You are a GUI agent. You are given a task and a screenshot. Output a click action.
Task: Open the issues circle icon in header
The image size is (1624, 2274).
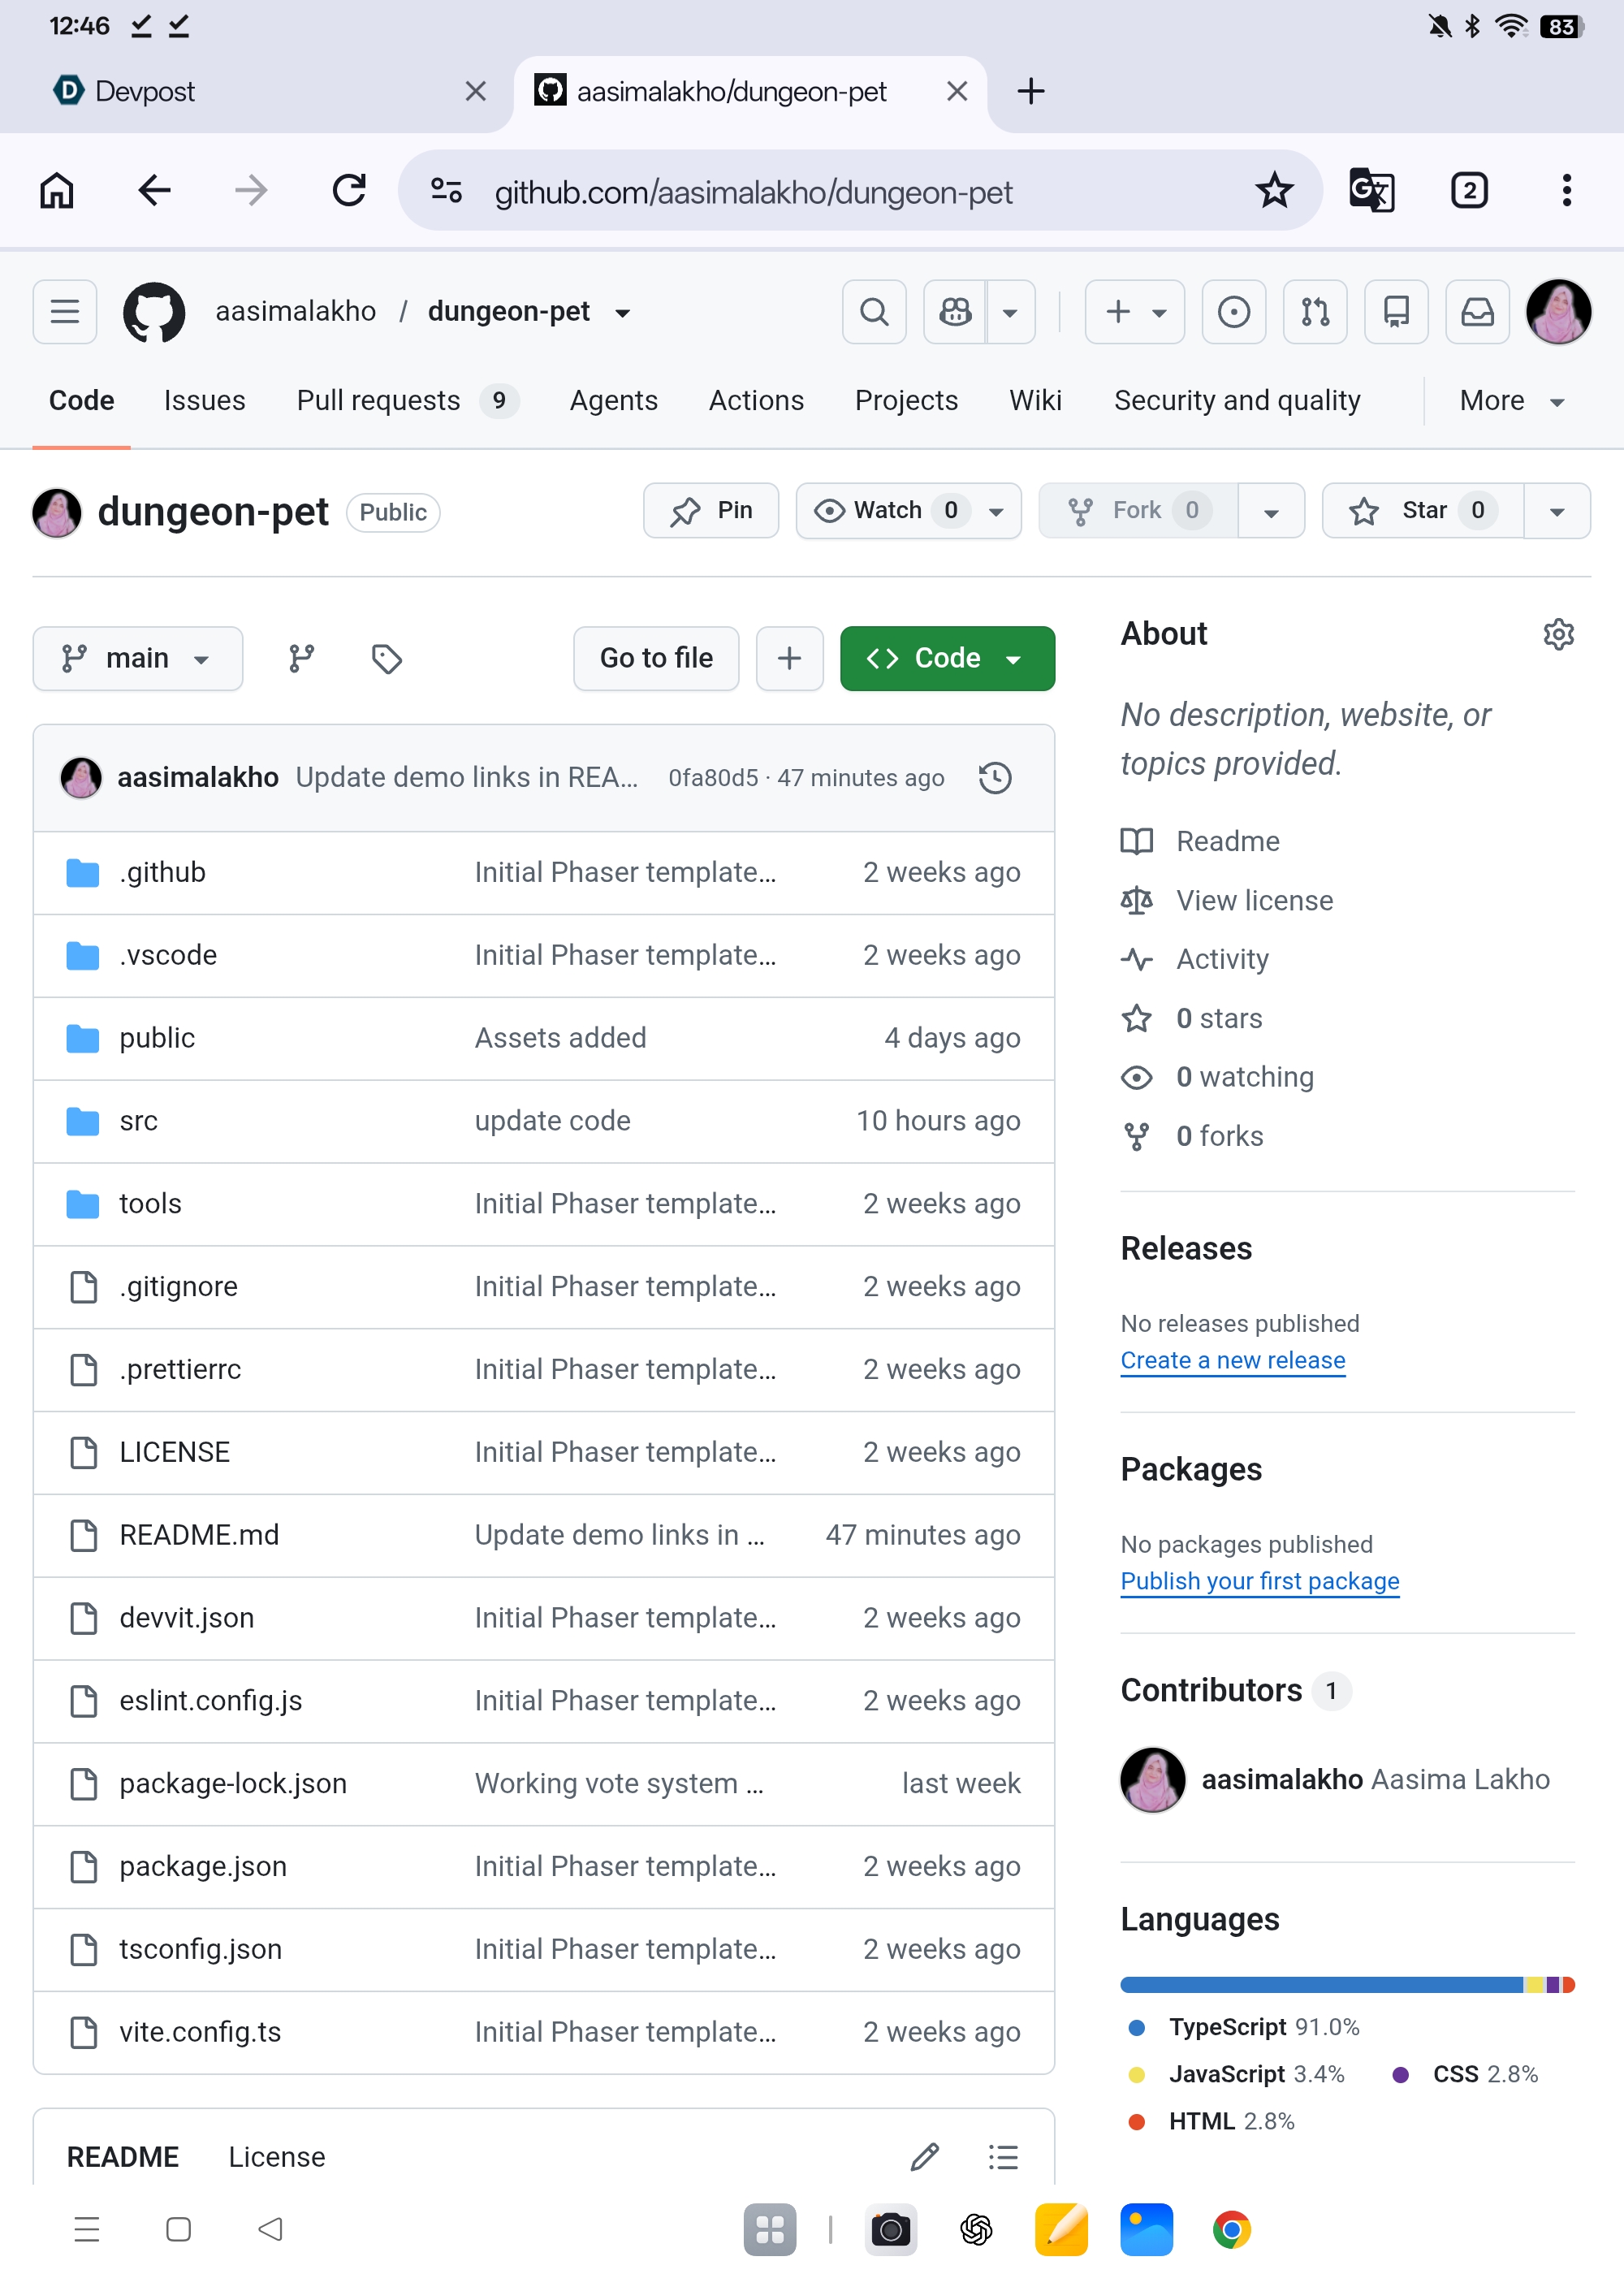[1233, 312]
